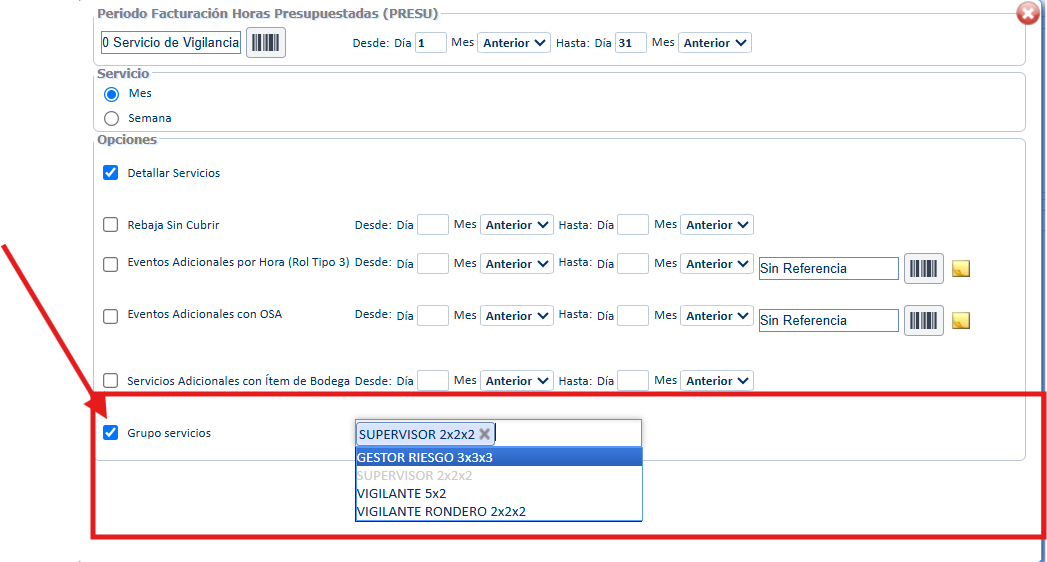Uncheck Detallar Servicios
Viewport: 1047px width, 562px height.
pos(111,173)
